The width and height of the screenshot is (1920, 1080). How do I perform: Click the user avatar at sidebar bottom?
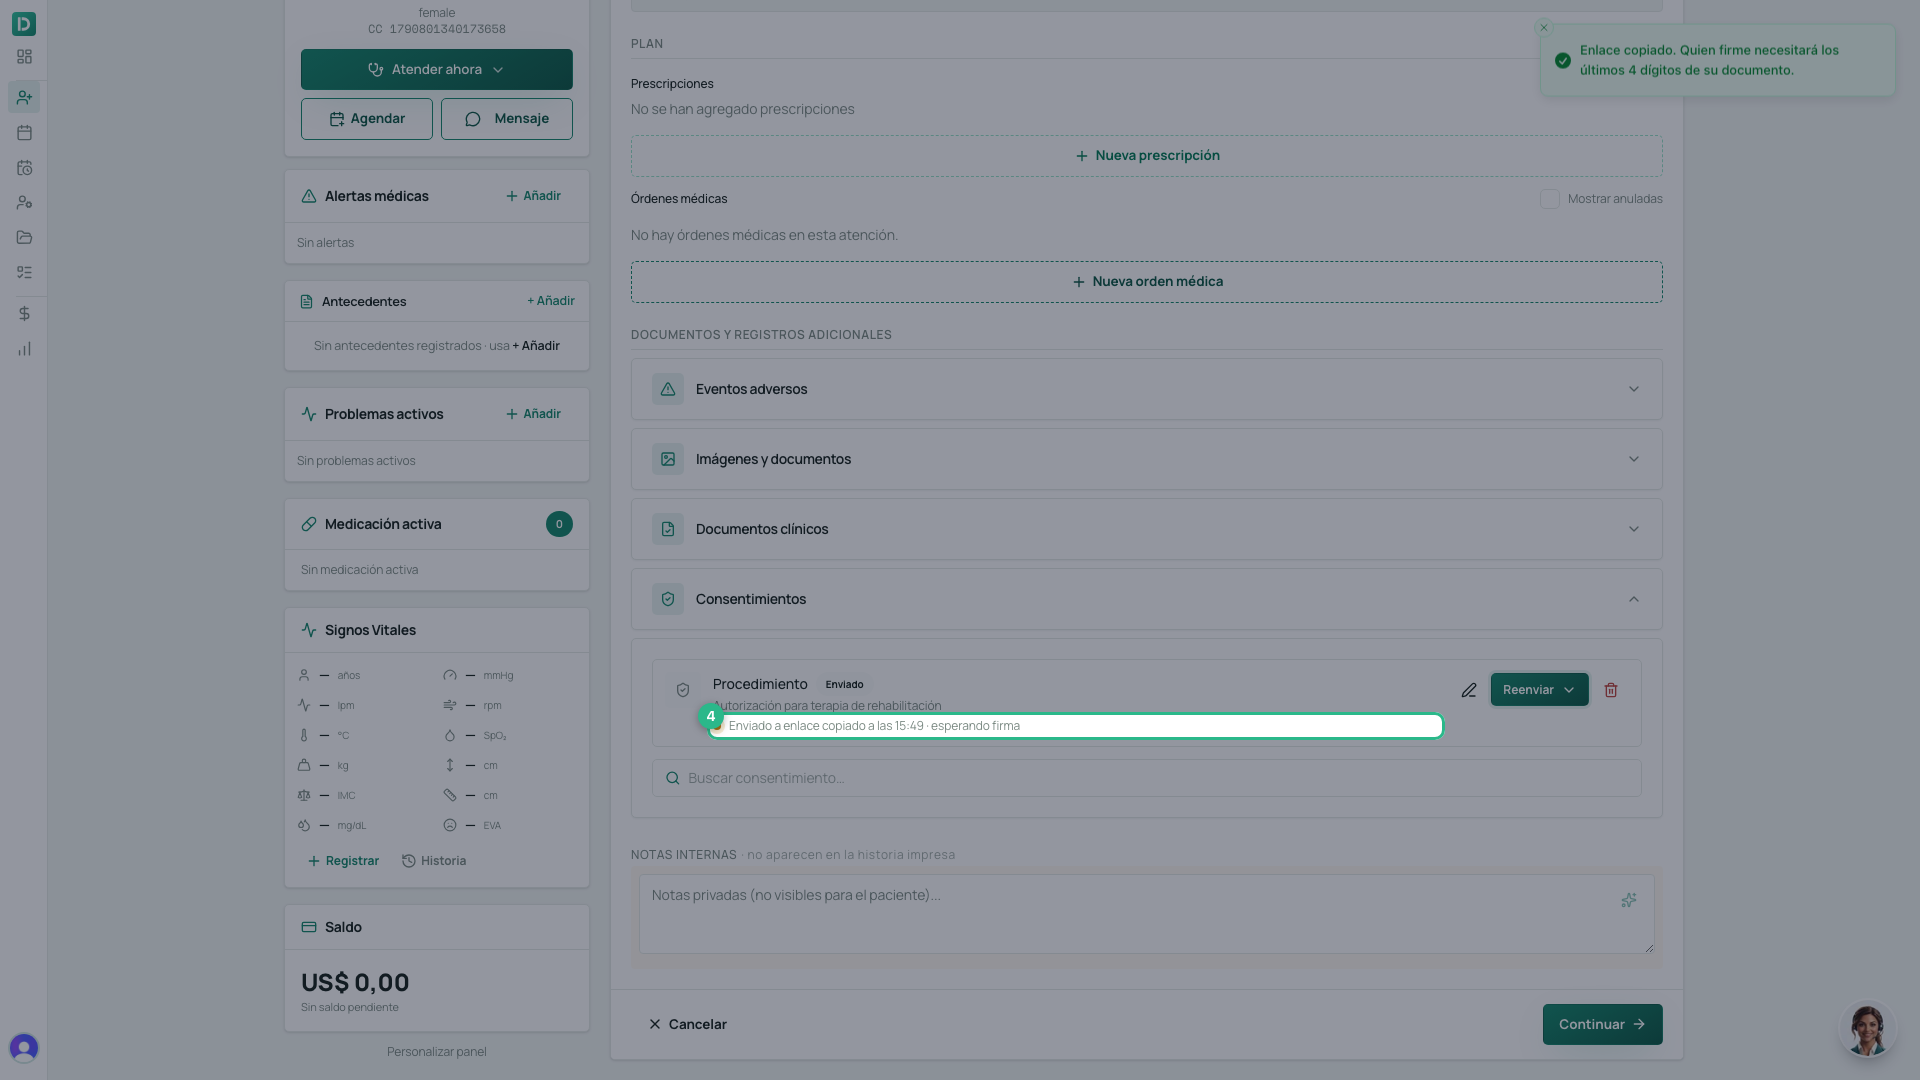24,1047
